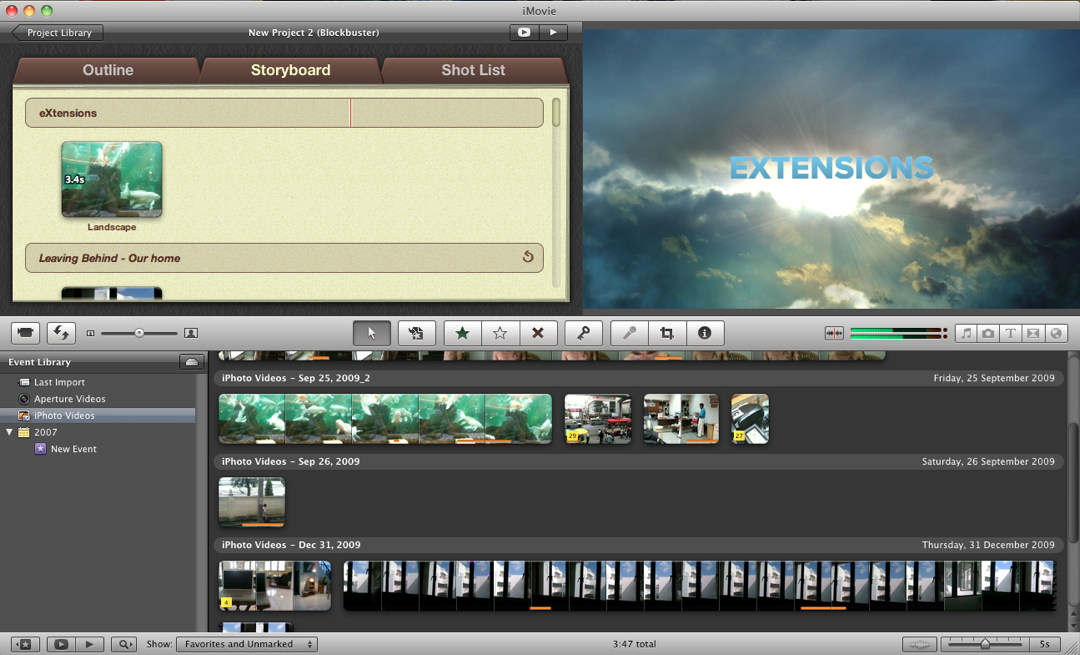
Task: Show the Maps and Backgrounds globe browser
Action: (1055, 333)
